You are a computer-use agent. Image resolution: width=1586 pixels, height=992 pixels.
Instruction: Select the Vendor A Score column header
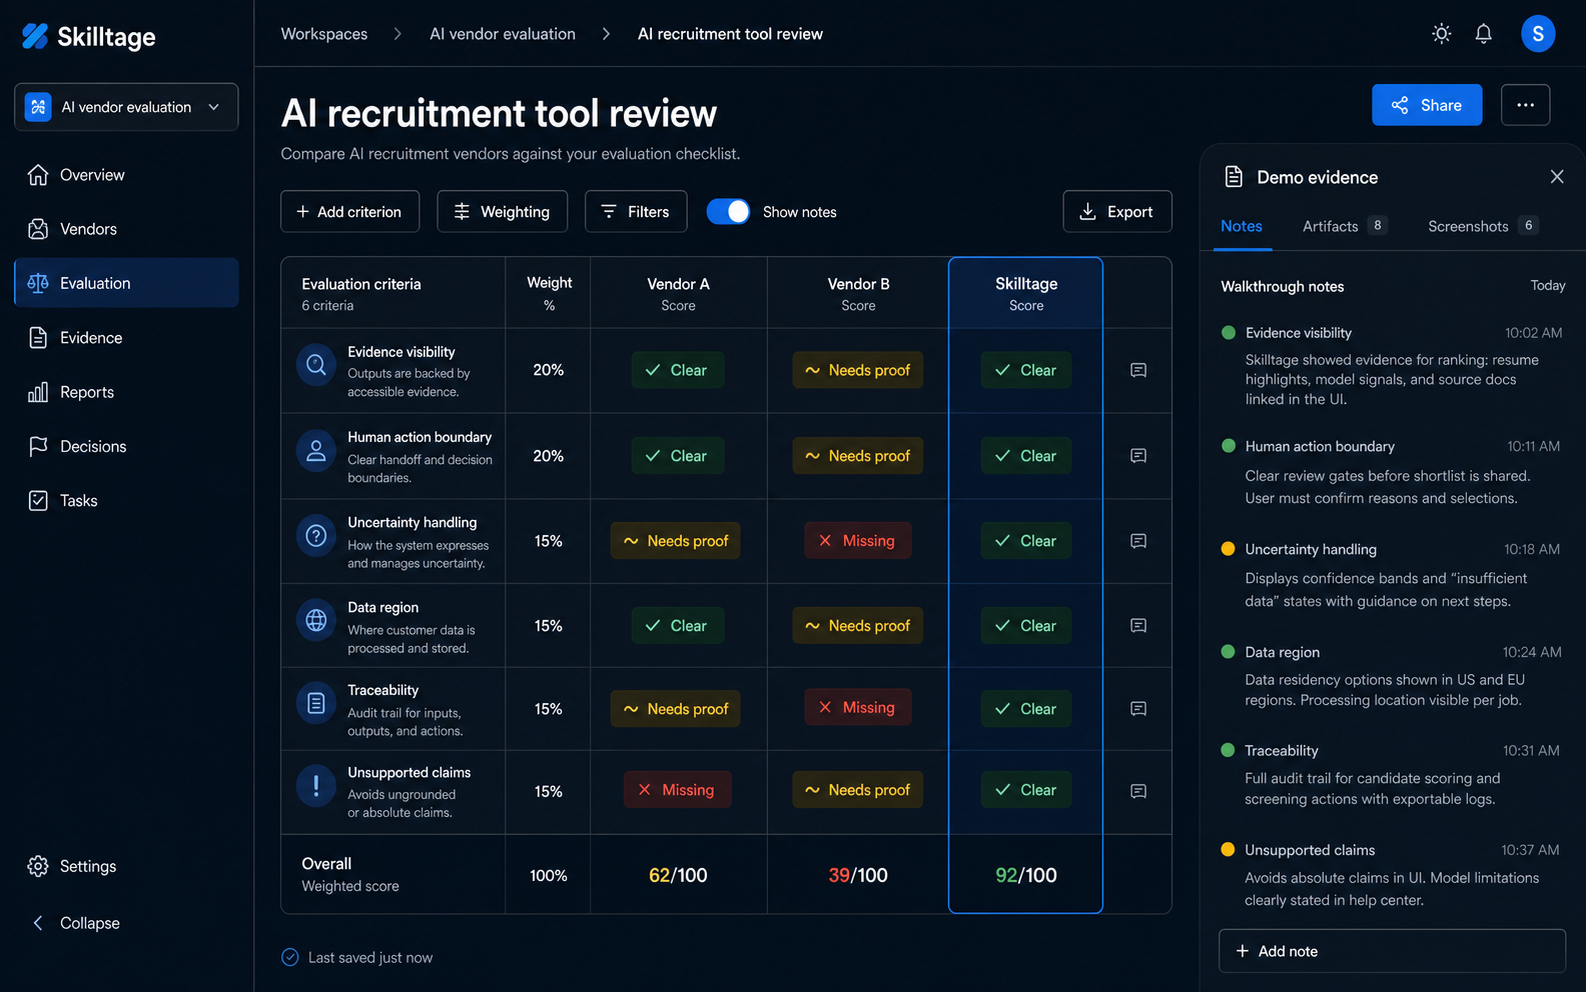pos(678,293)
